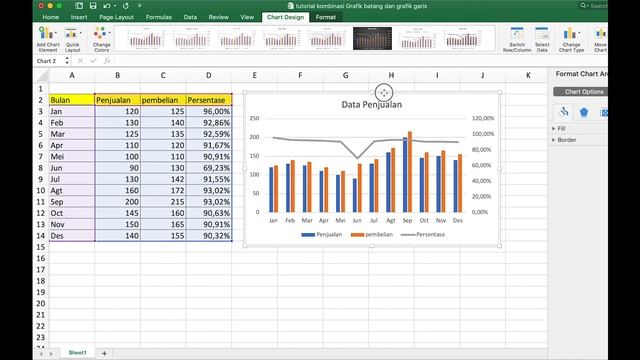Open the Page Layout tab
Image resolution: width=640 pixels, height=360 pixels.
116,17
